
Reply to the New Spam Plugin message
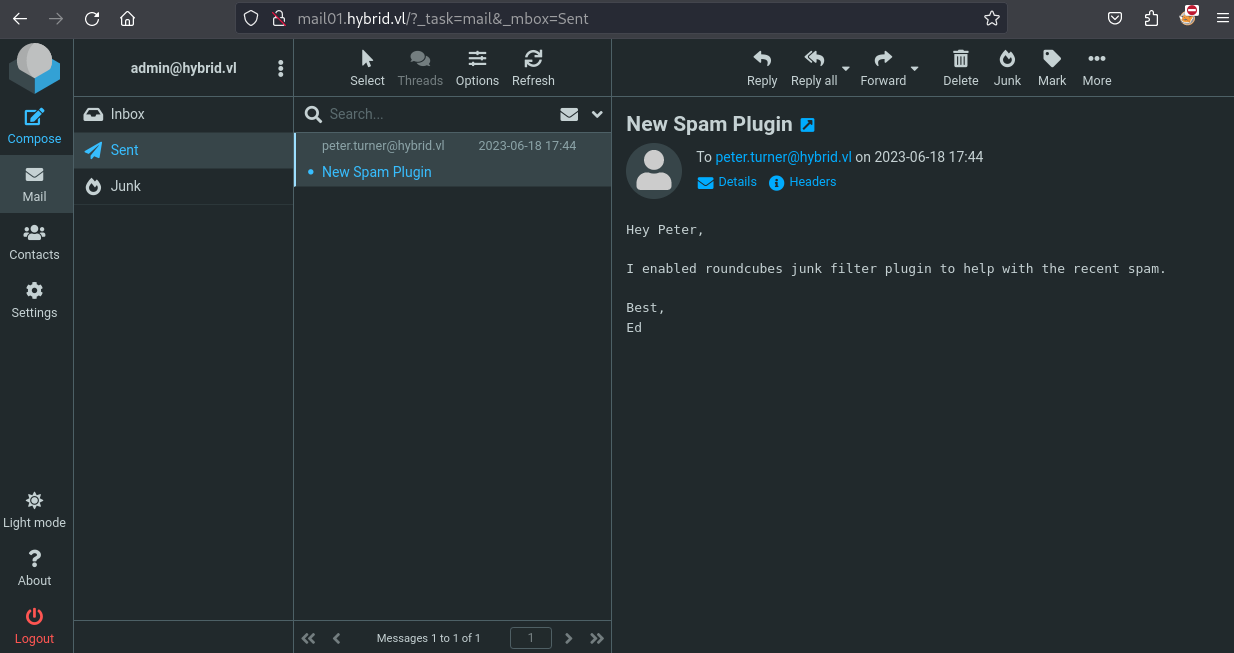pos(762,68)
